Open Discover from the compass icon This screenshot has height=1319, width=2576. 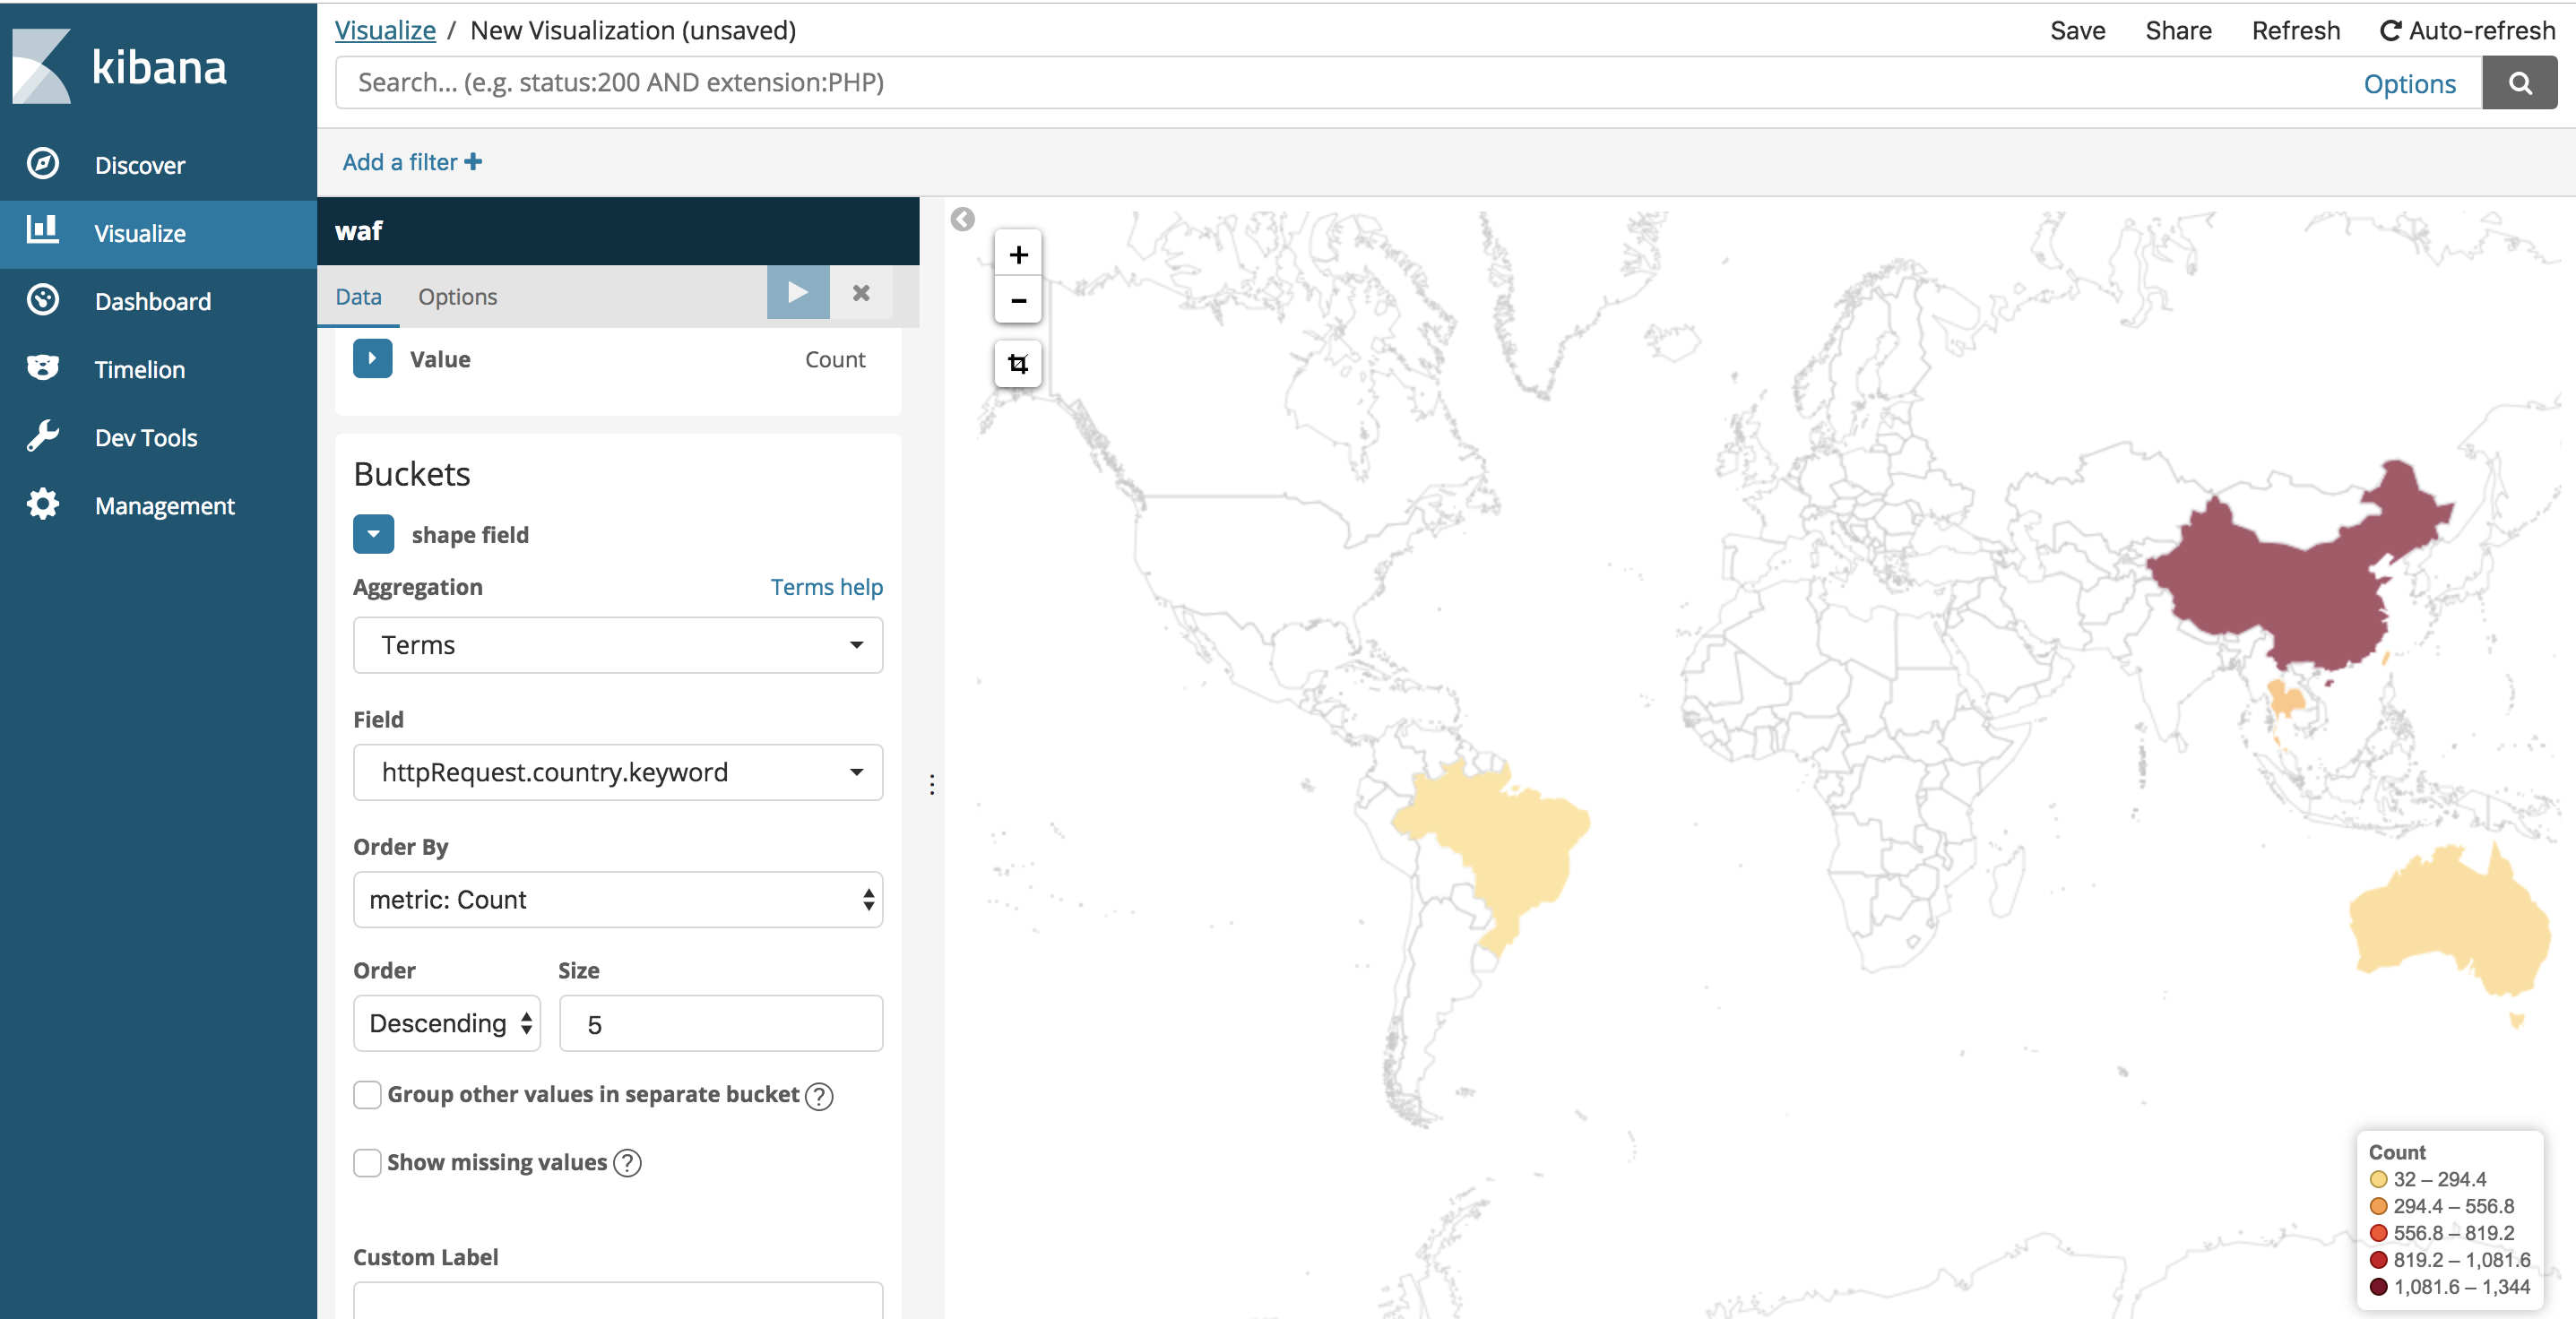(x=43, y=164)
